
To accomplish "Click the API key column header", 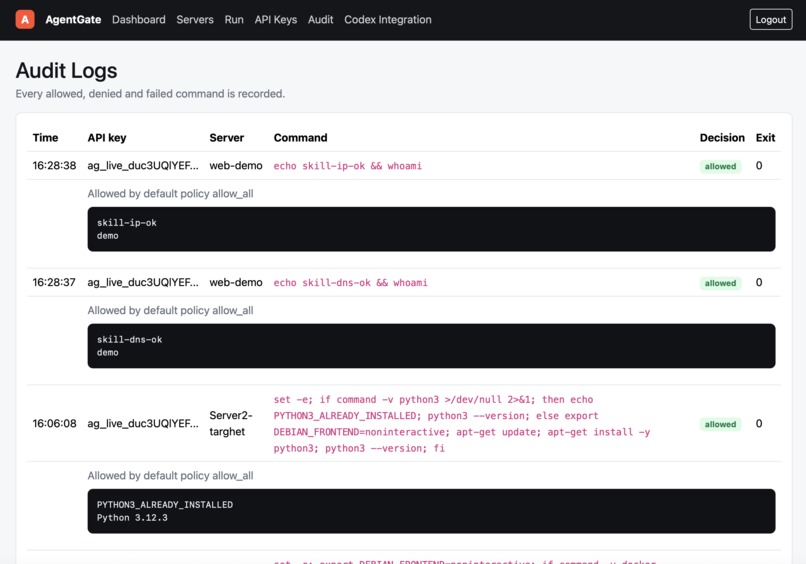I will click(107, 138).
